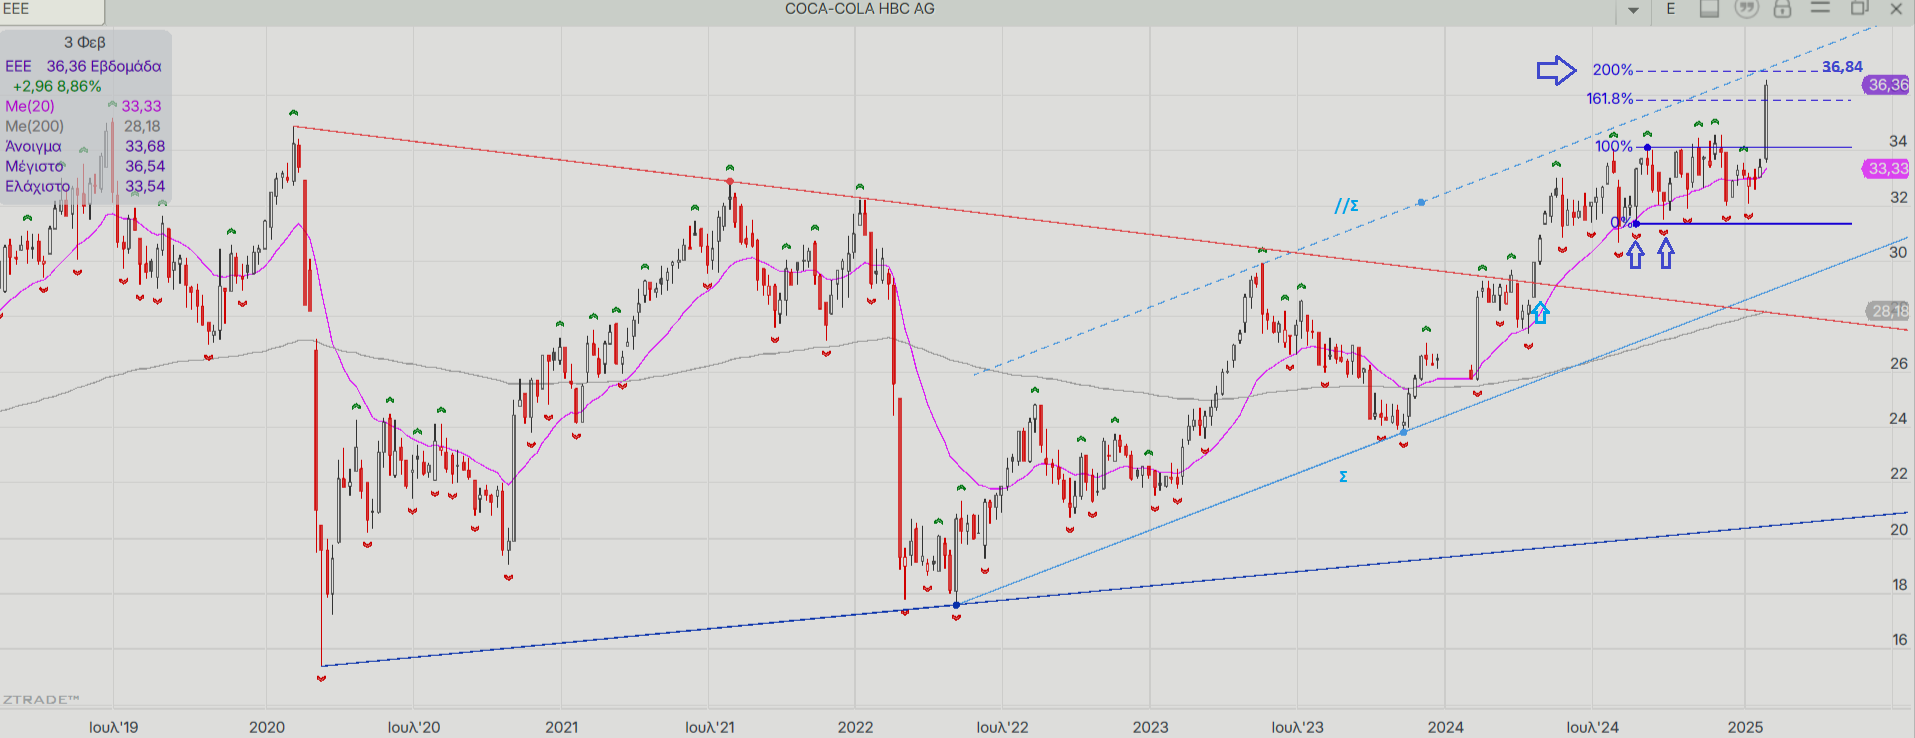1915x738 pixels.
Task: Click the 2024 time axis label
Action: point(1445,727)
